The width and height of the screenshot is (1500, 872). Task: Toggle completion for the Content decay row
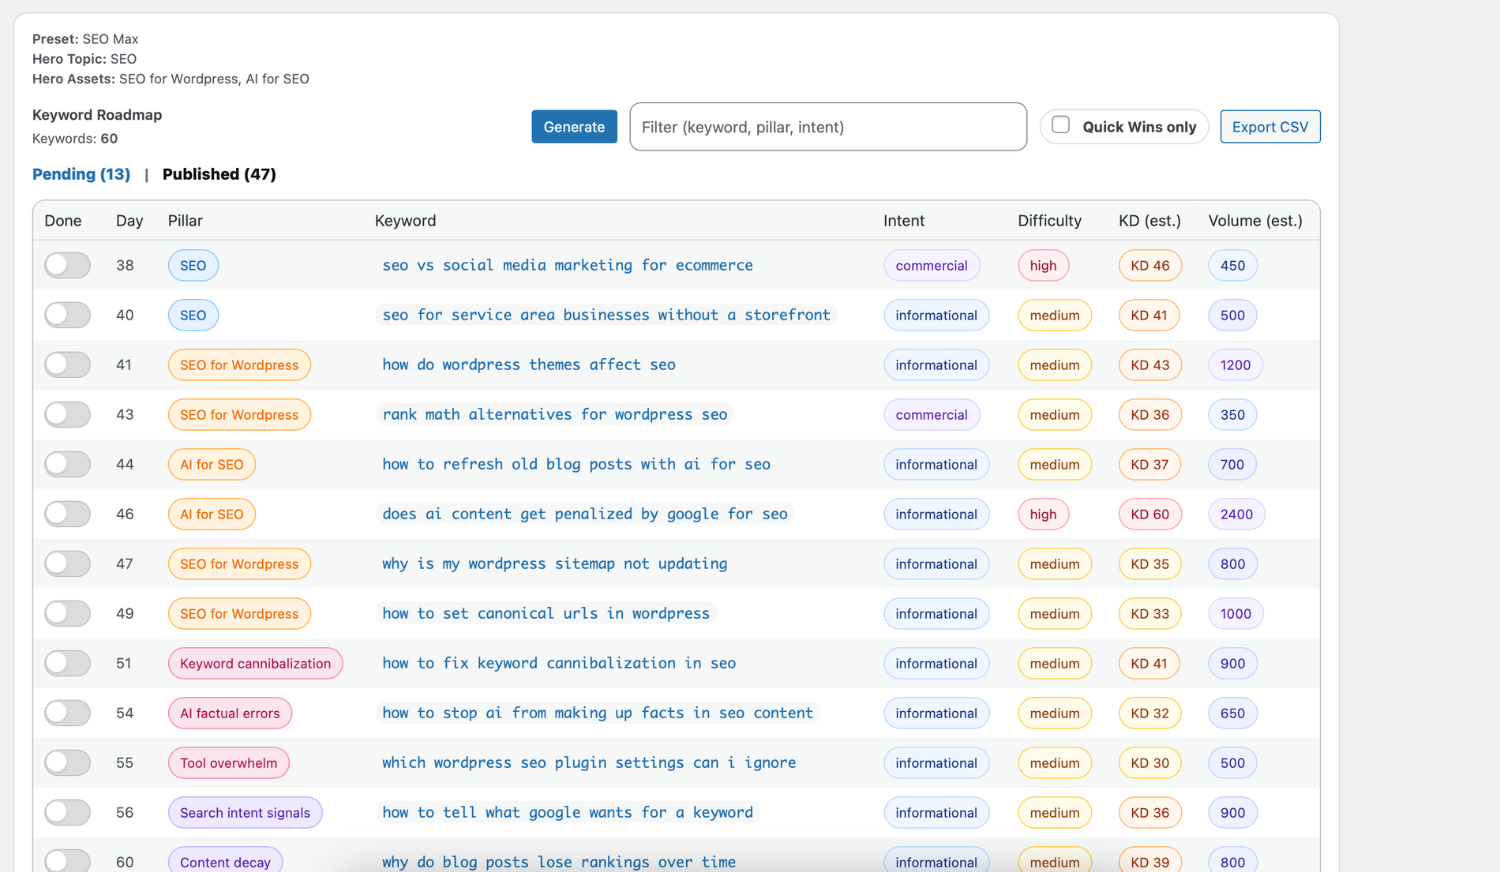click(67, 860)
